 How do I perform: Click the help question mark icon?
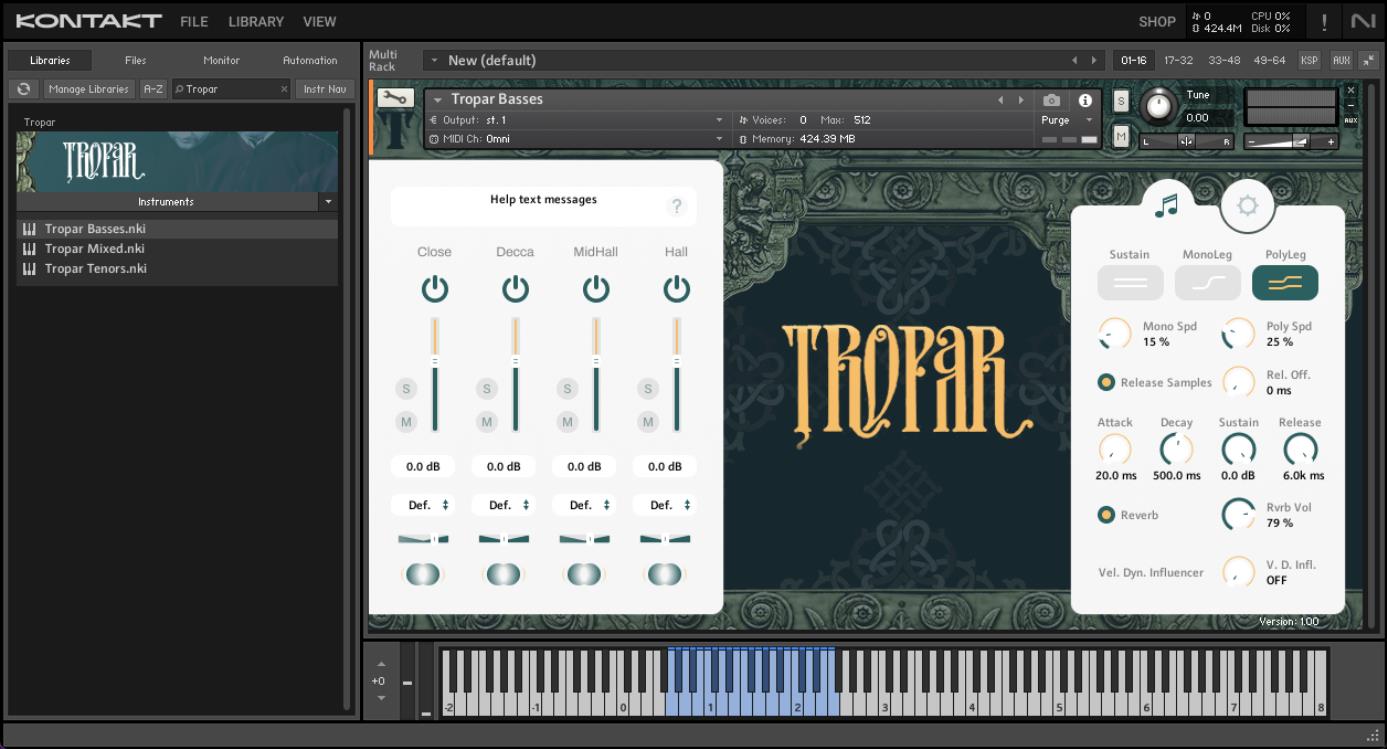[x=677, y=206]
